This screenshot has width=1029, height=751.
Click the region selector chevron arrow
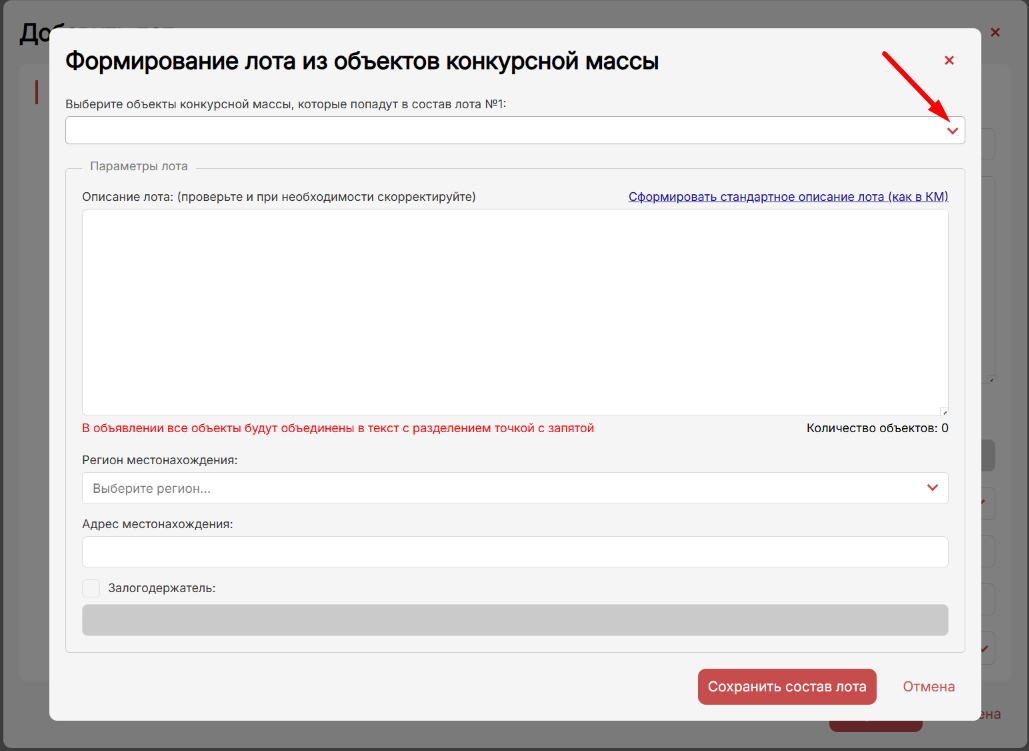point(932,488)
